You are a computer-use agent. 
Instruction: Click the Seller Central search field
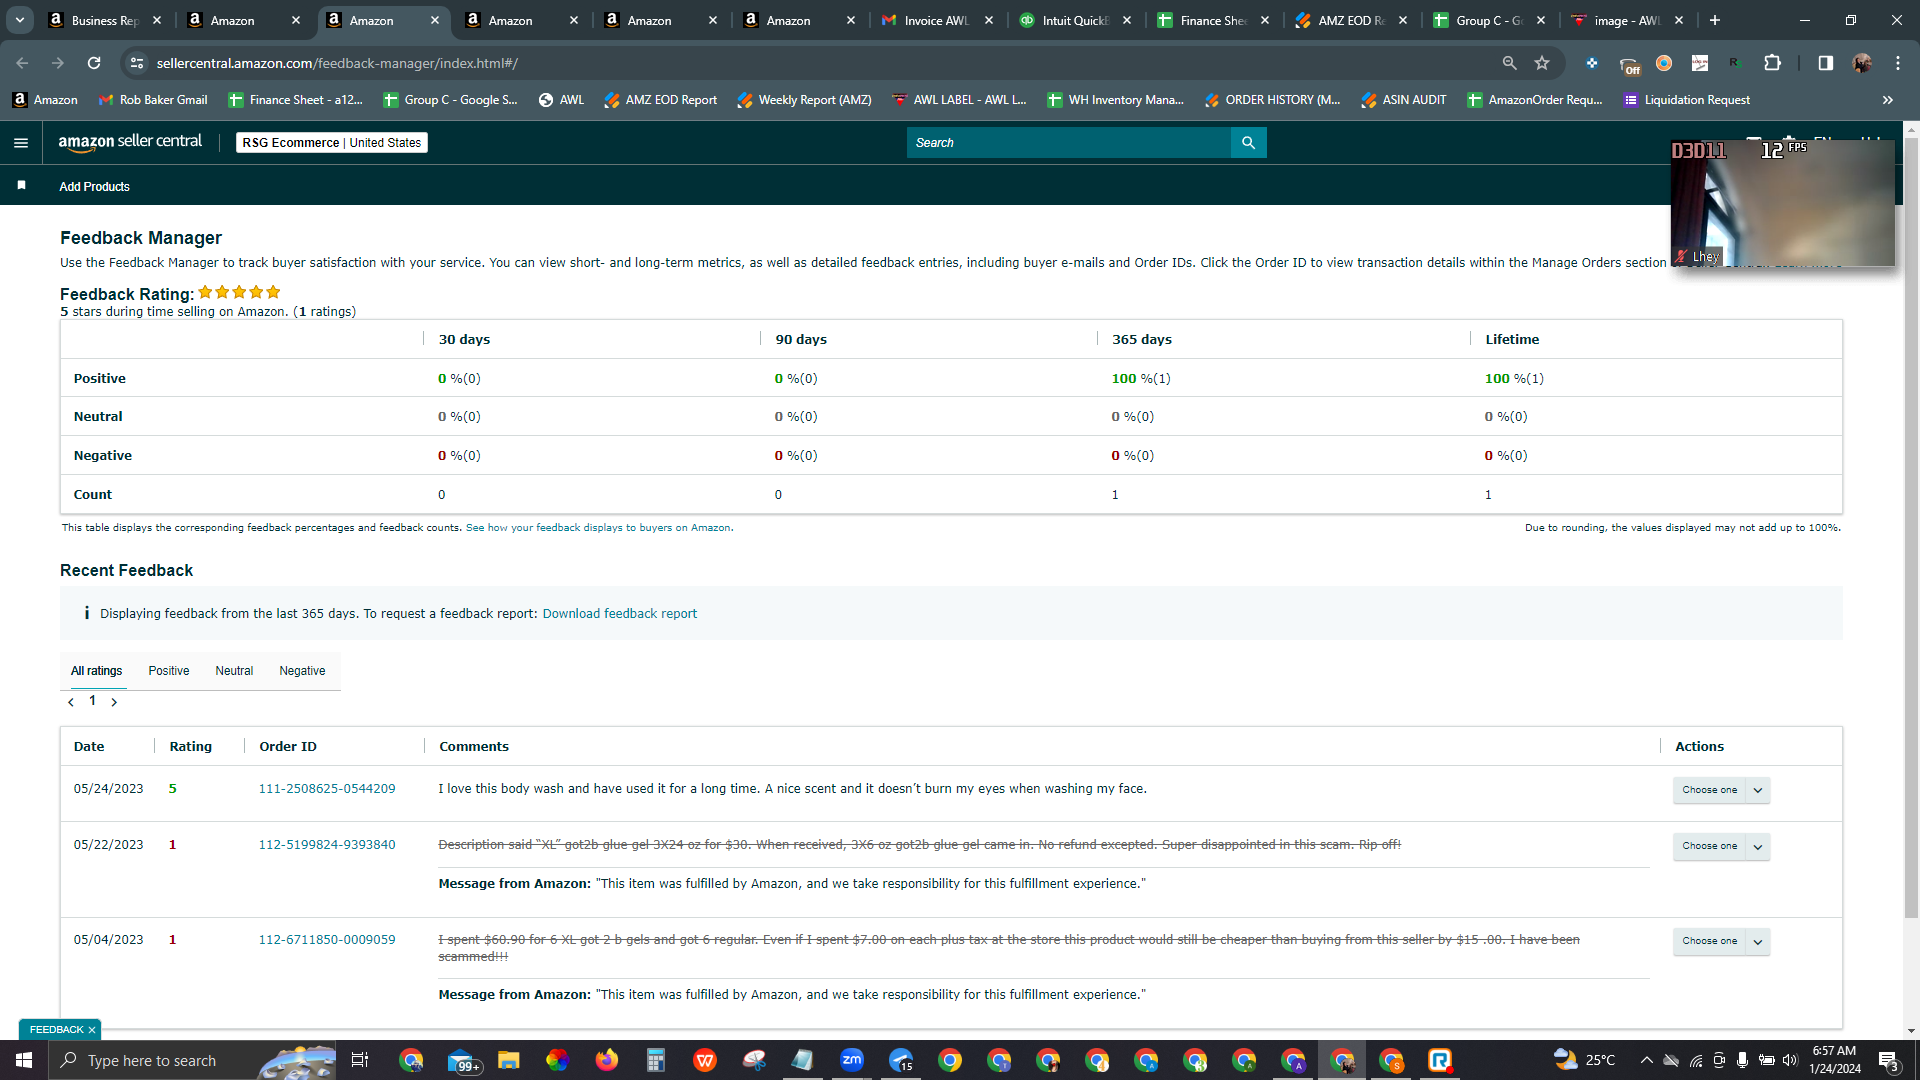(x=1068, y=143)
